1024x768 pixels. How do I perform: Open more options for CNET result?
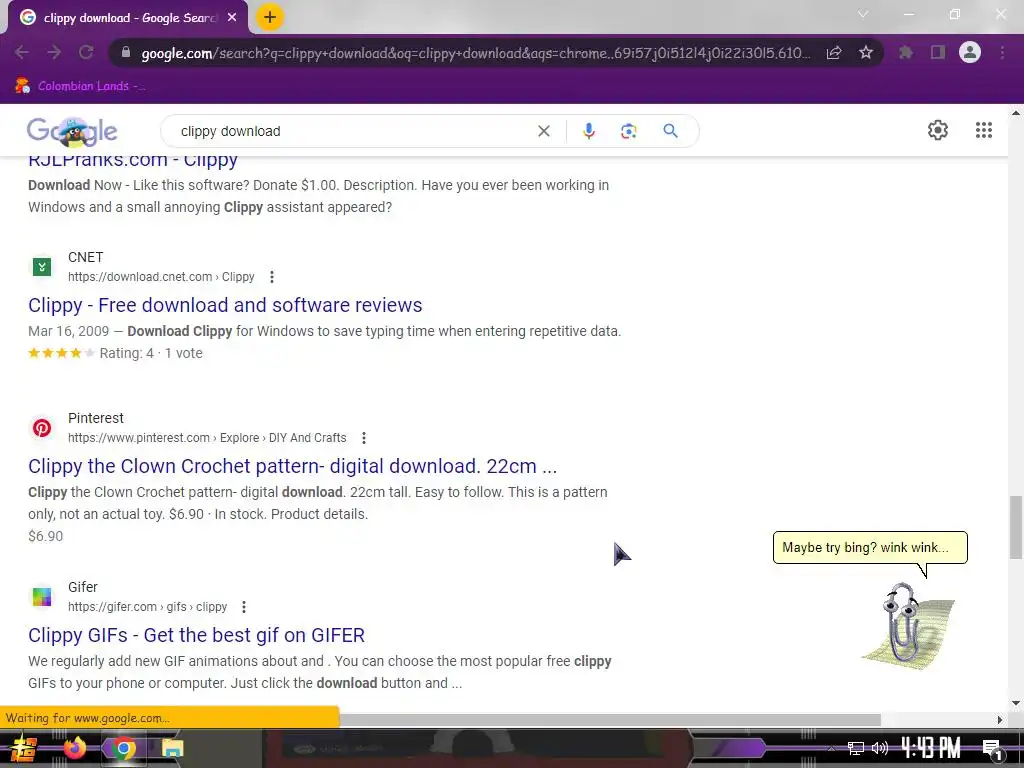[x=272, y=277]
